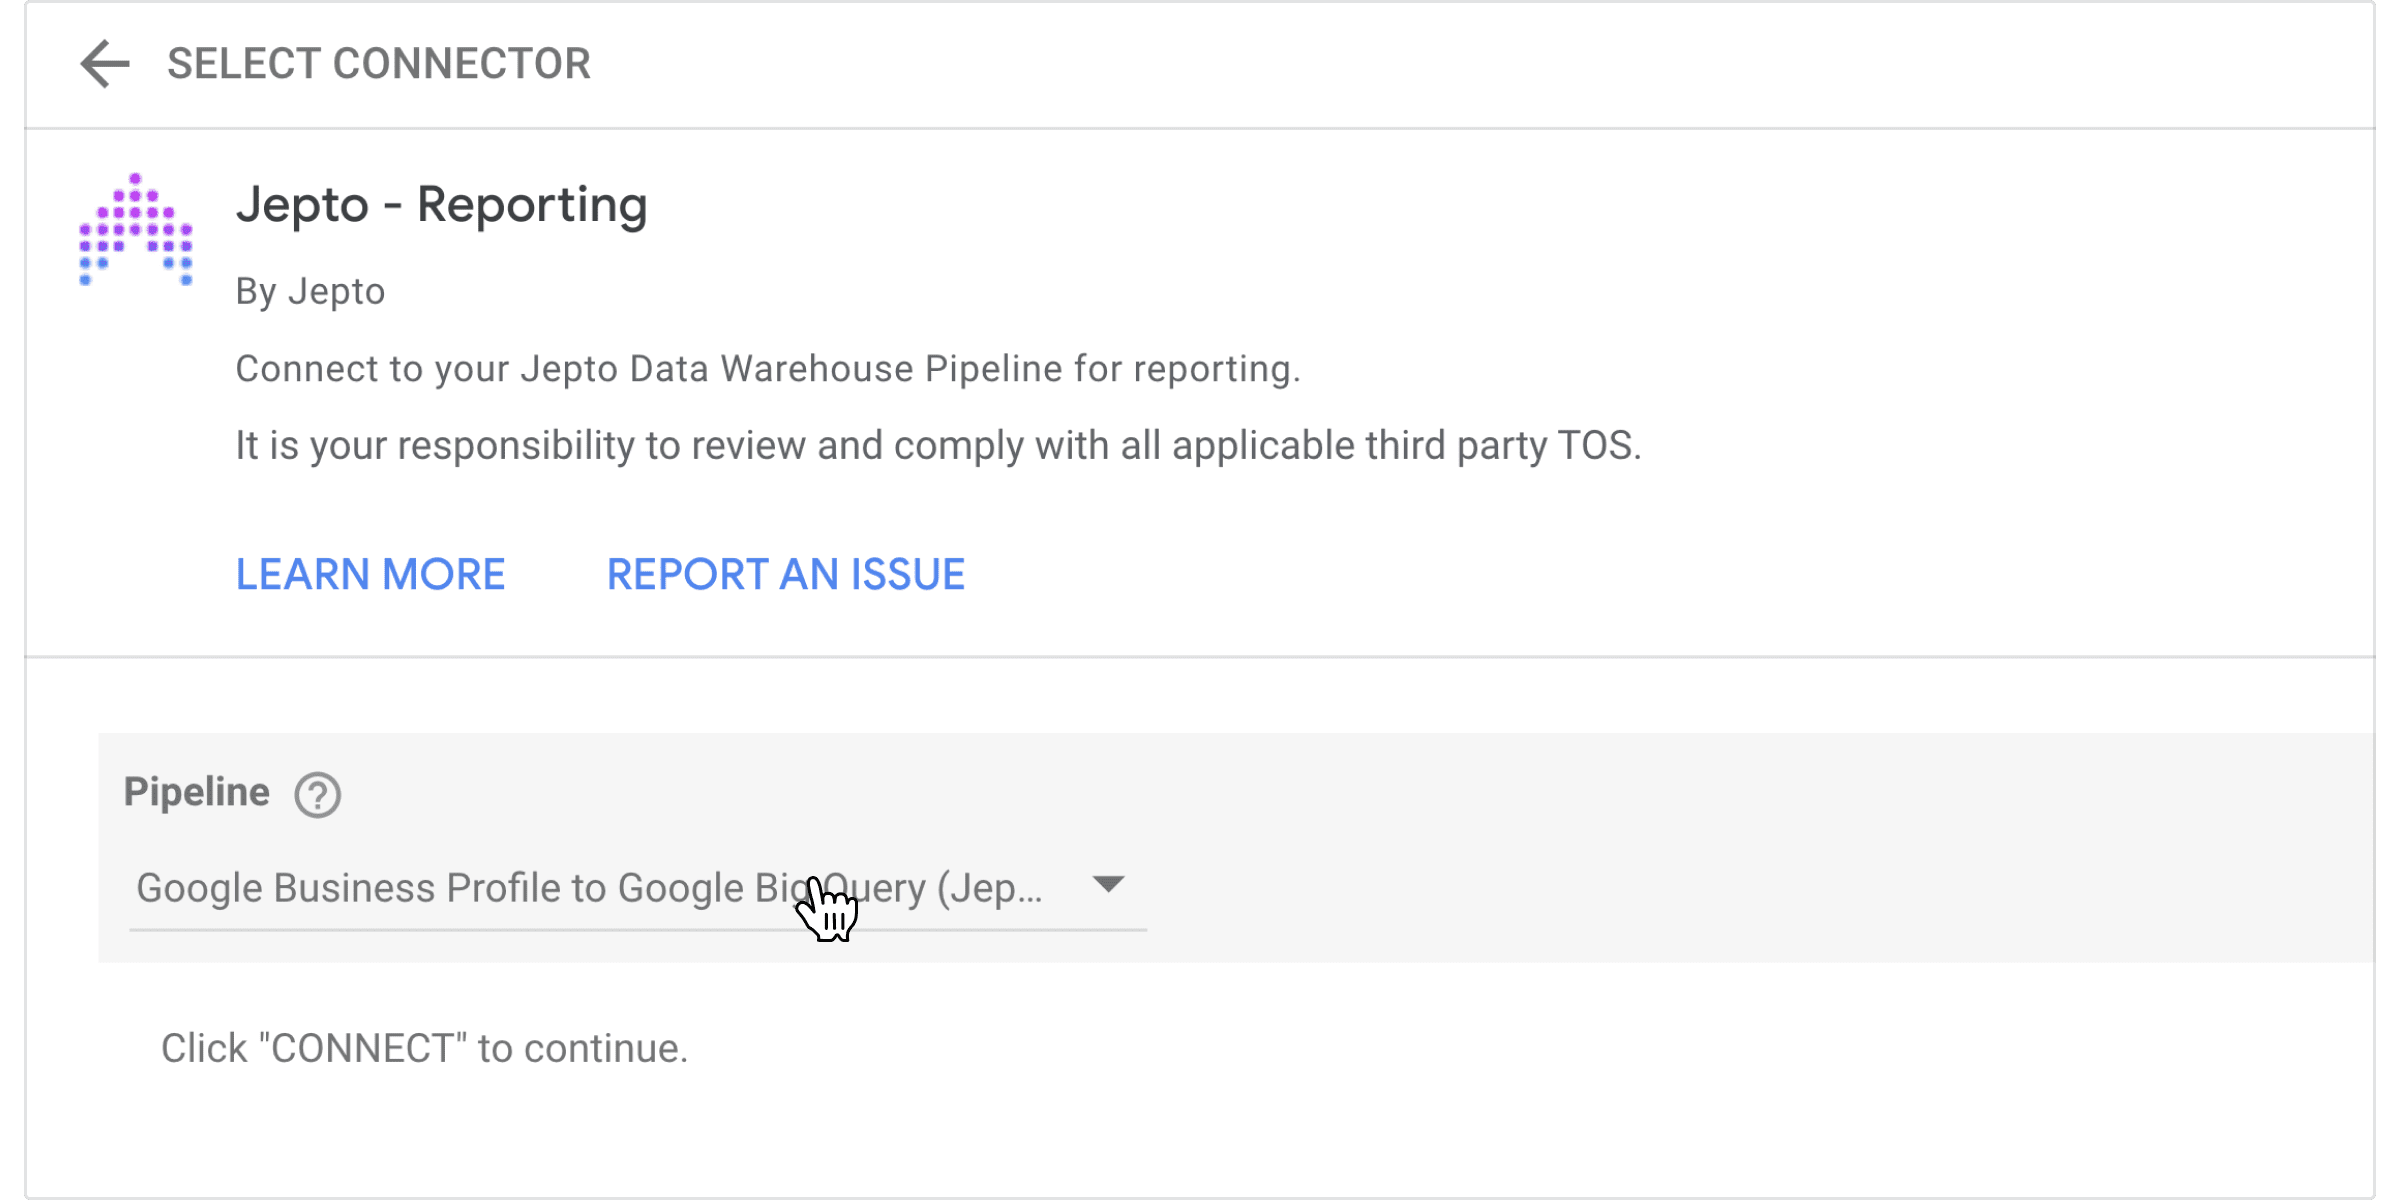Open the REPORT AN ISSUE link
The width and height of the screenshot is (2400, 1200).
pos(786,574)
